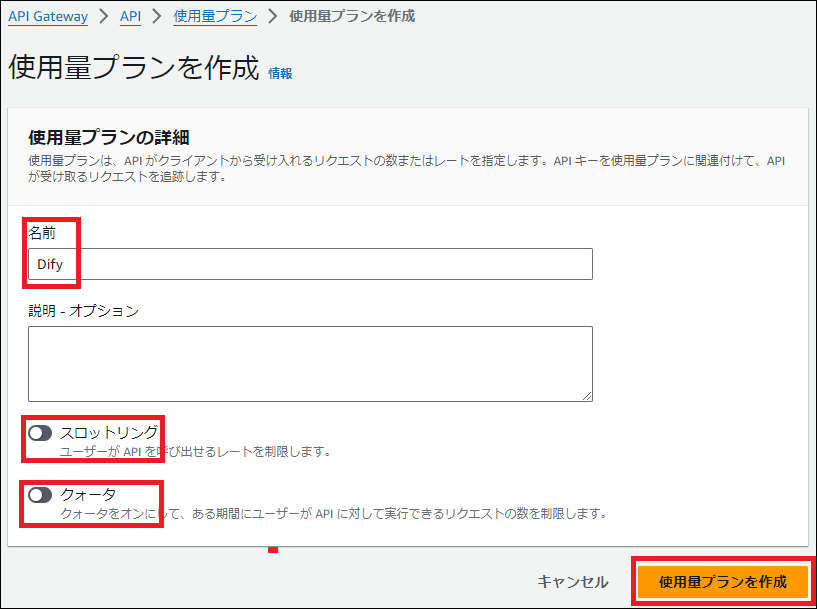Click the orange 使用量プランを作成 button

(722, 581)
